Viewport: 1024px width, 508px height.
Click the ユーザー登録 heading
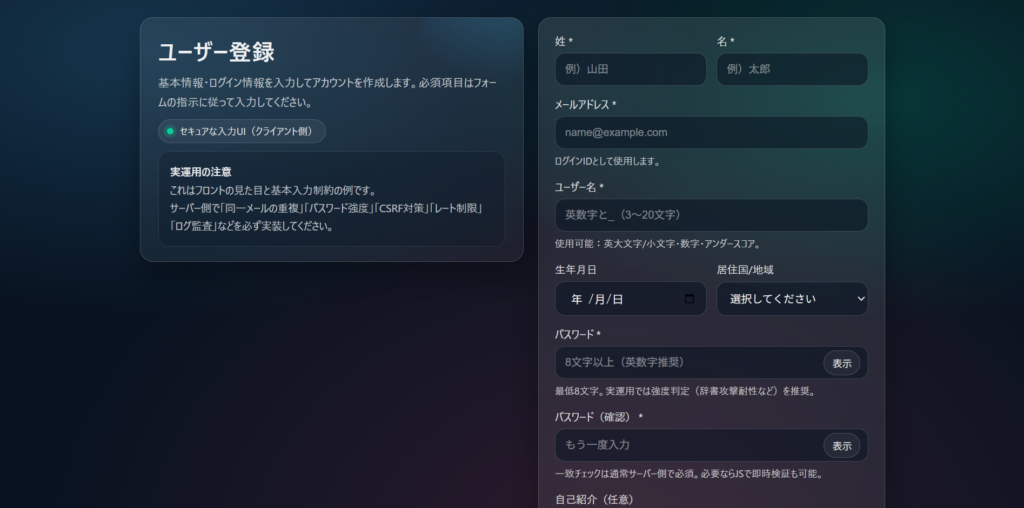[216, 52]
